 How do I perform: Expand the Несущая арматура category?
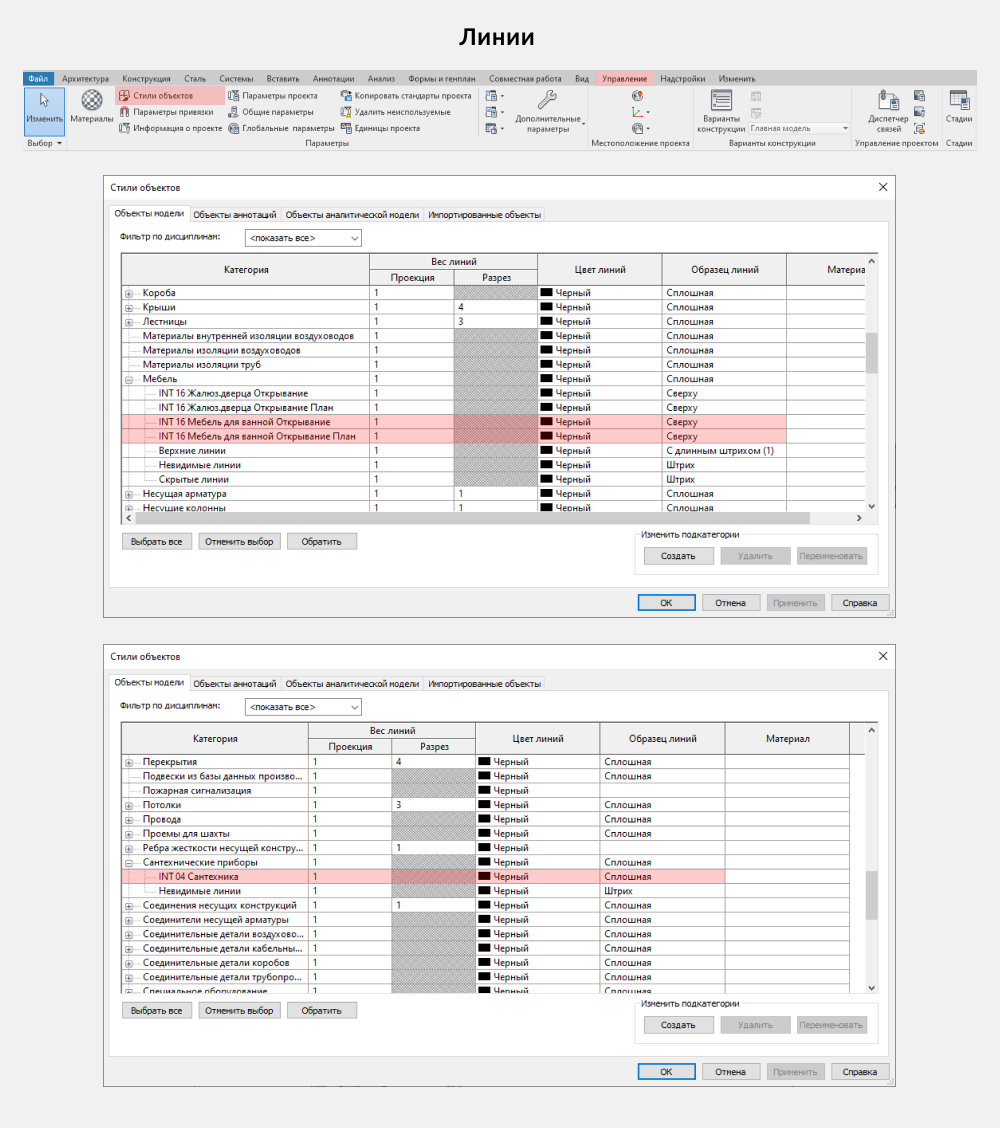[129, 495]
